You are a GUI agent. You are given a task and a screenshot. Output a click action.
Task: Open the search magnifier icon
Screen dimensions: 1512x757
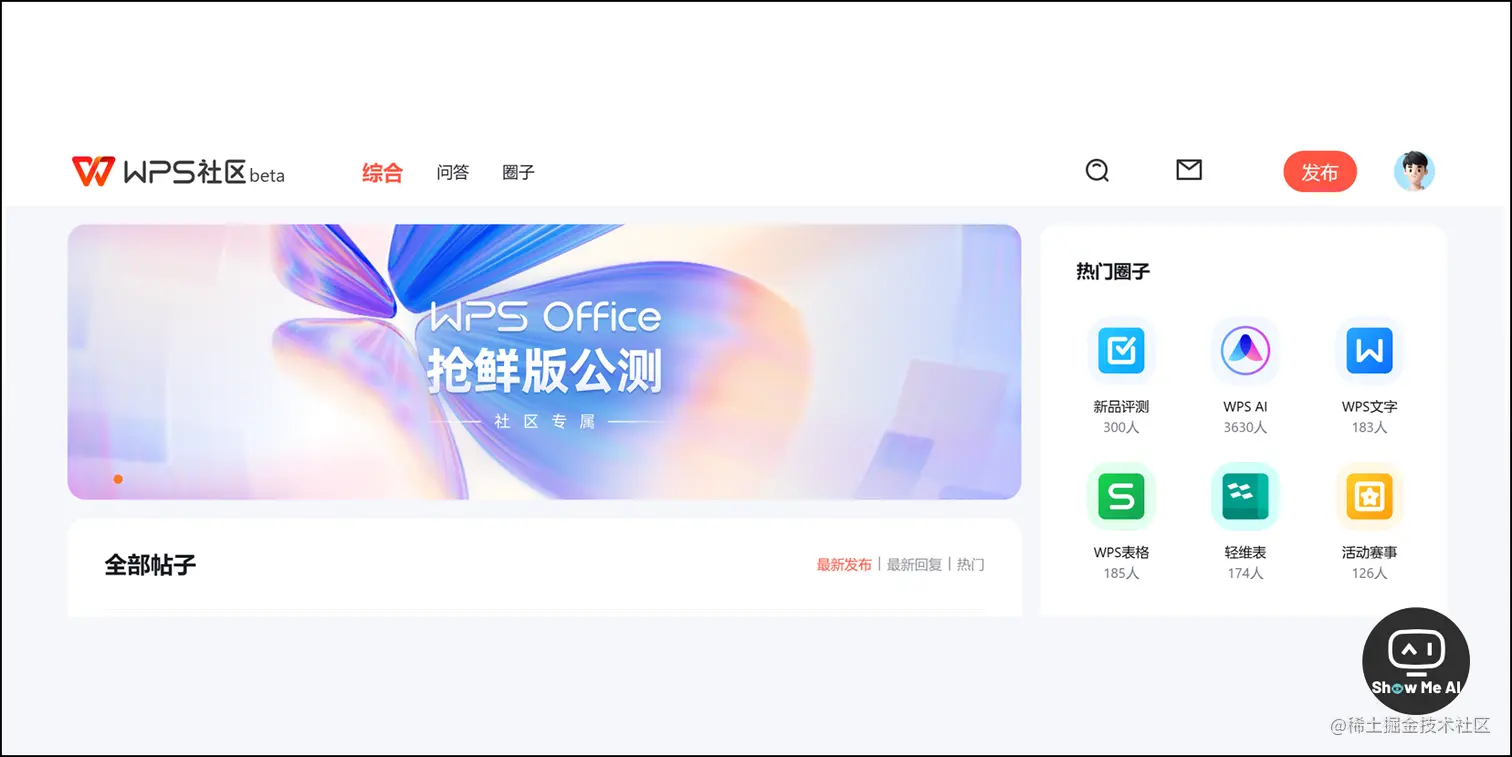pyautogui.click(x=1097, y=171)
